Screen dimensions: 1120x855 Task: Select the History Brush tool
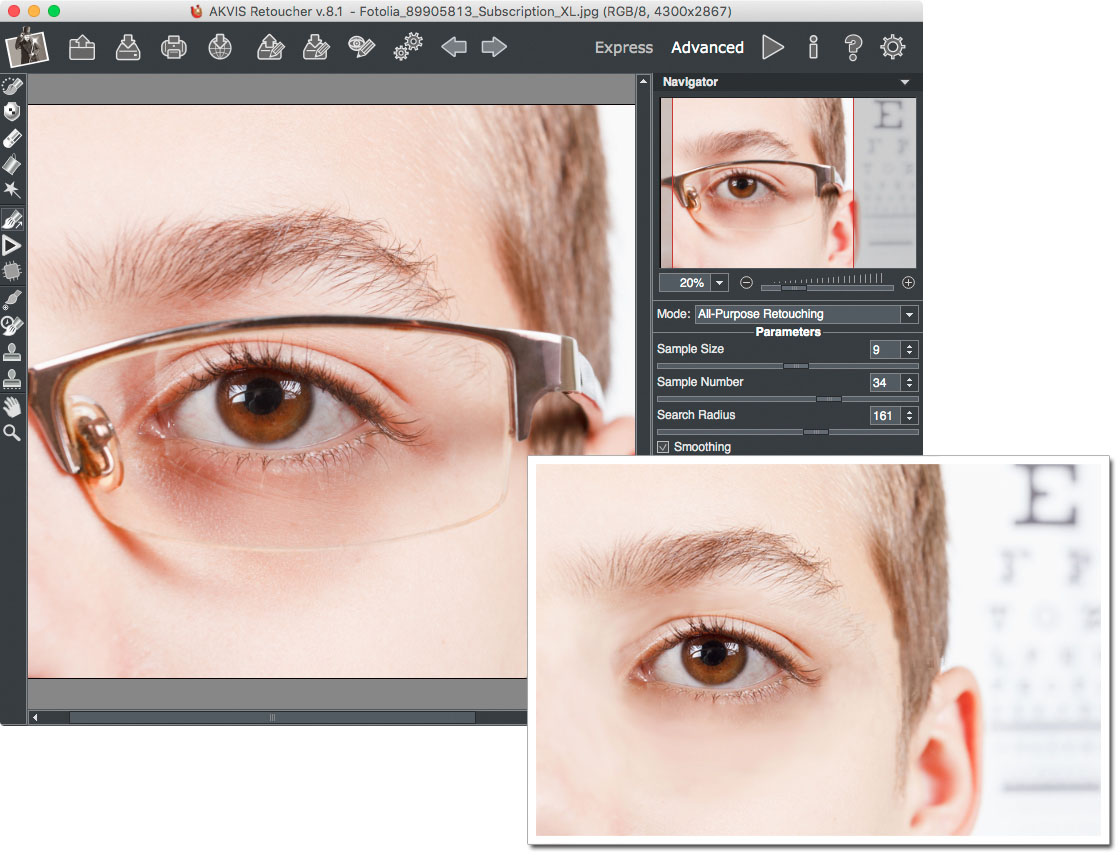click(12, 326)
